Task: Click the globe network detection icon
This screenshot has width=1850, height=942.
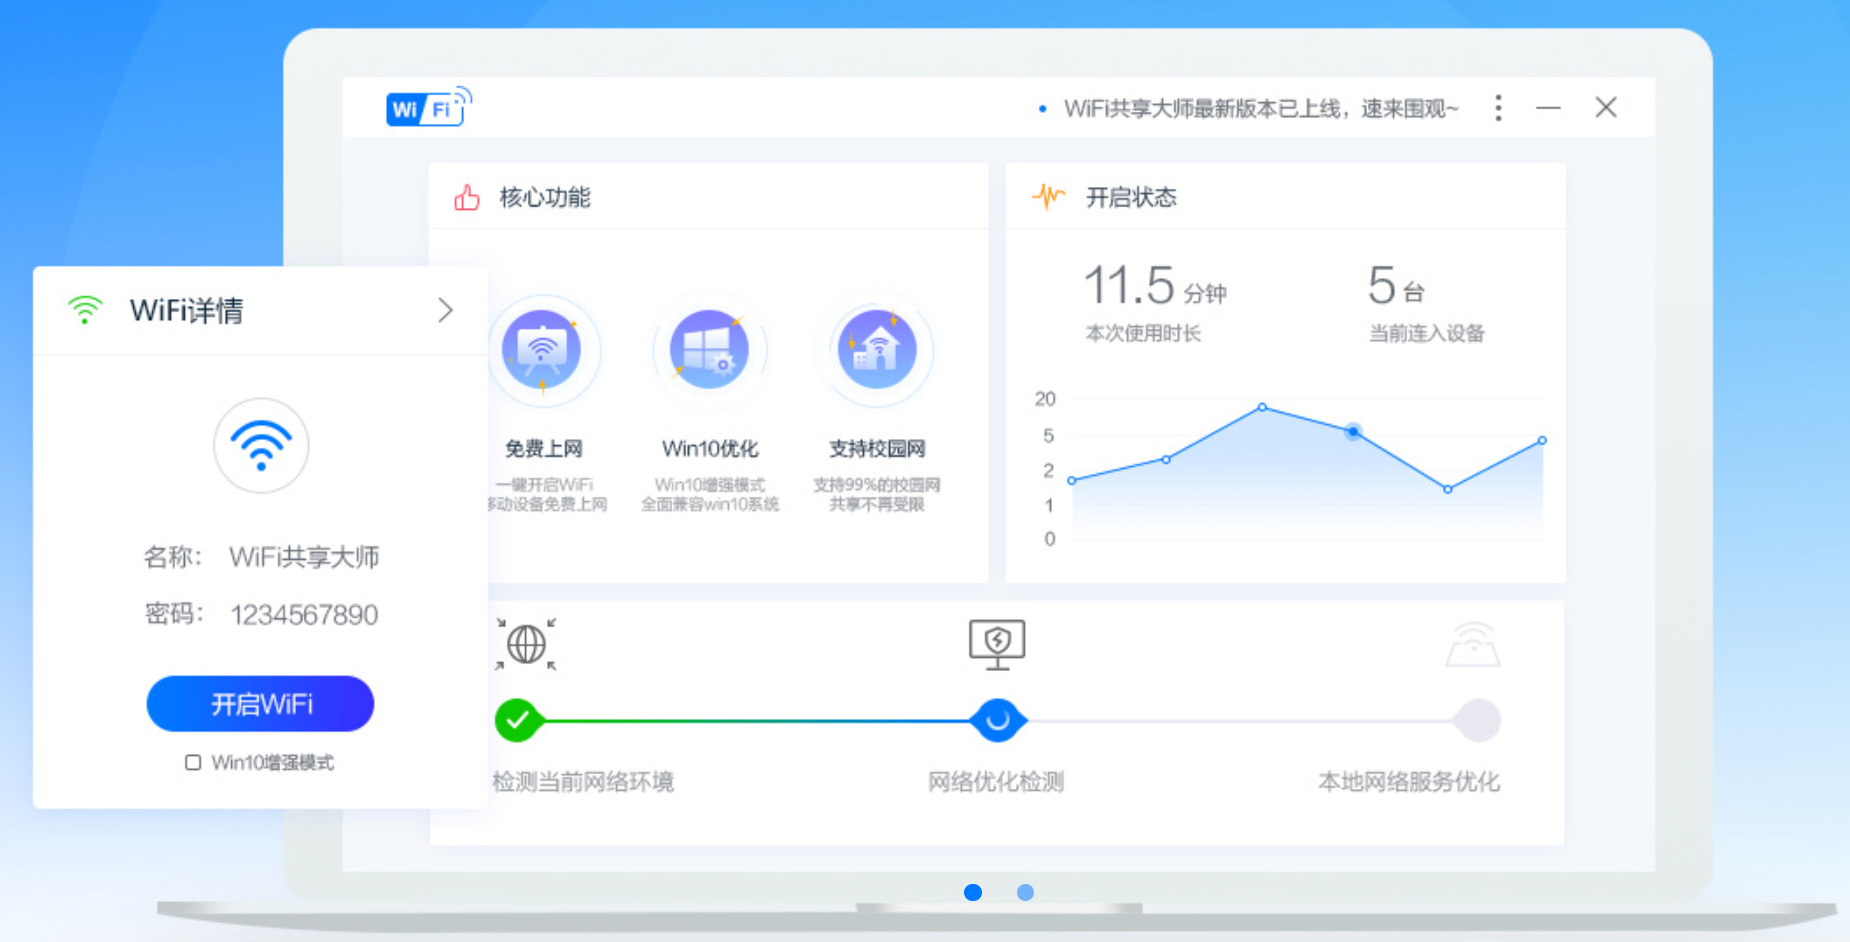Action: pos(526,643)
